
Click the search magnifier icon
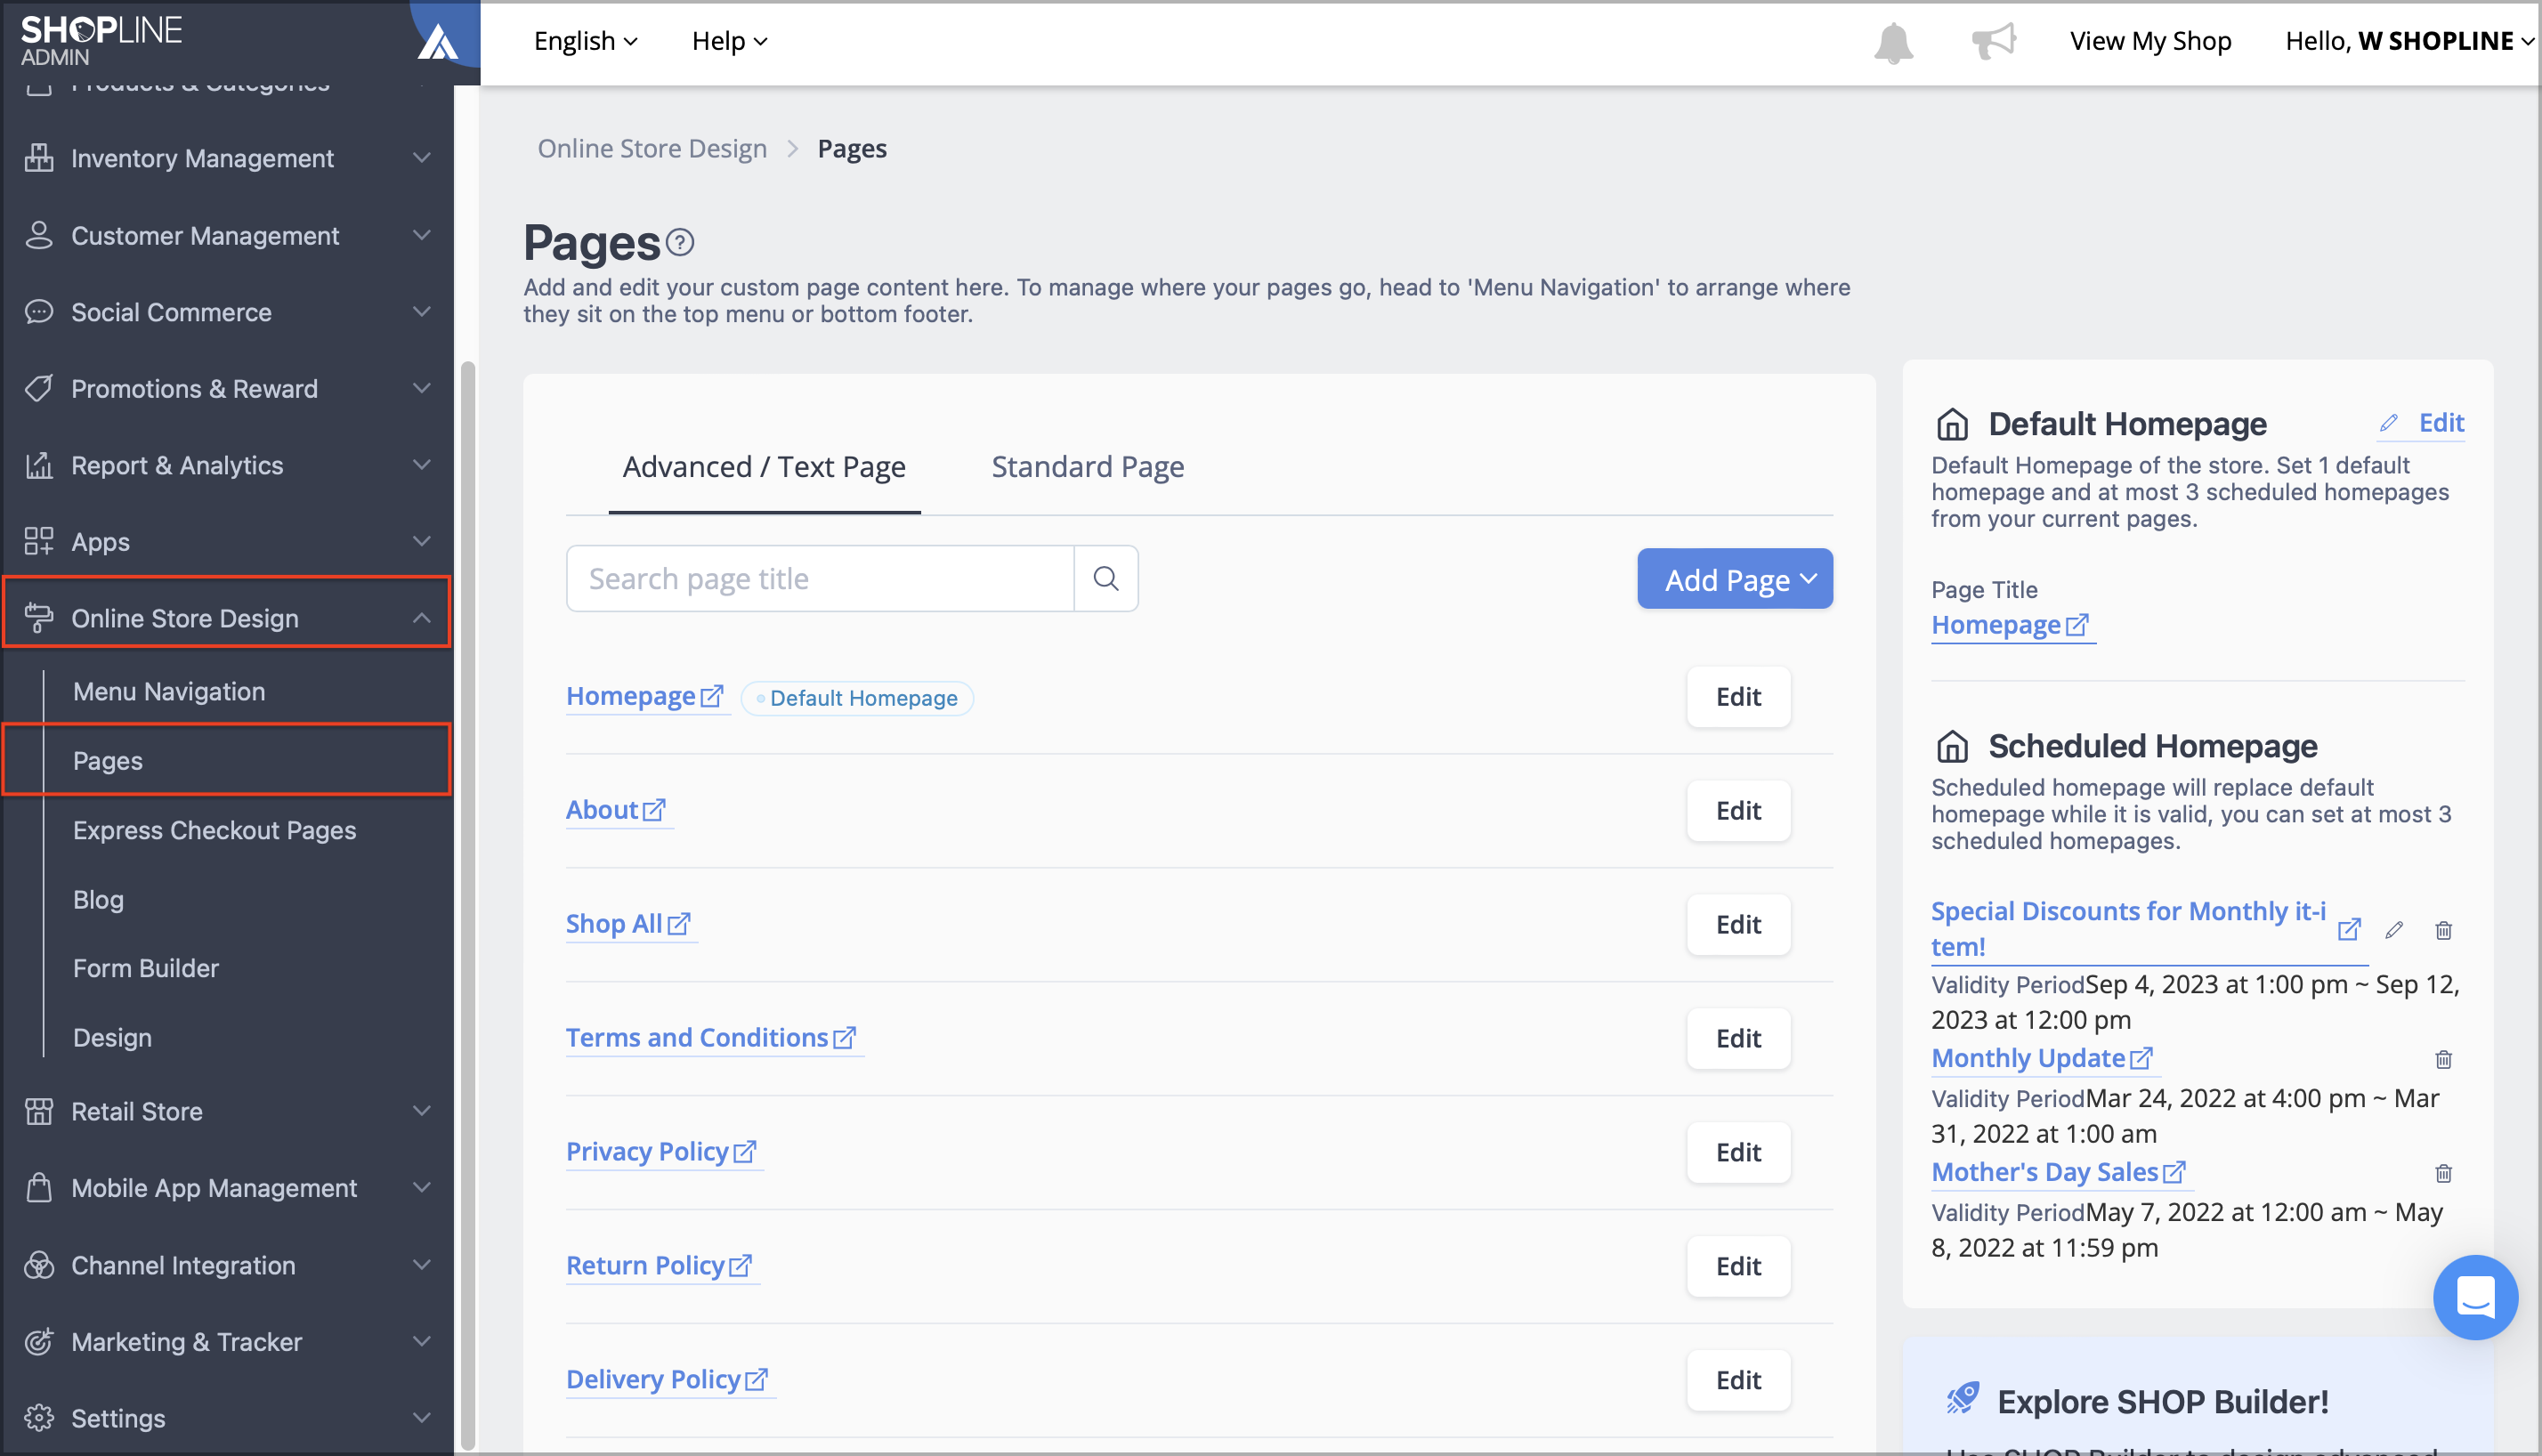(x=1105, y=578)
